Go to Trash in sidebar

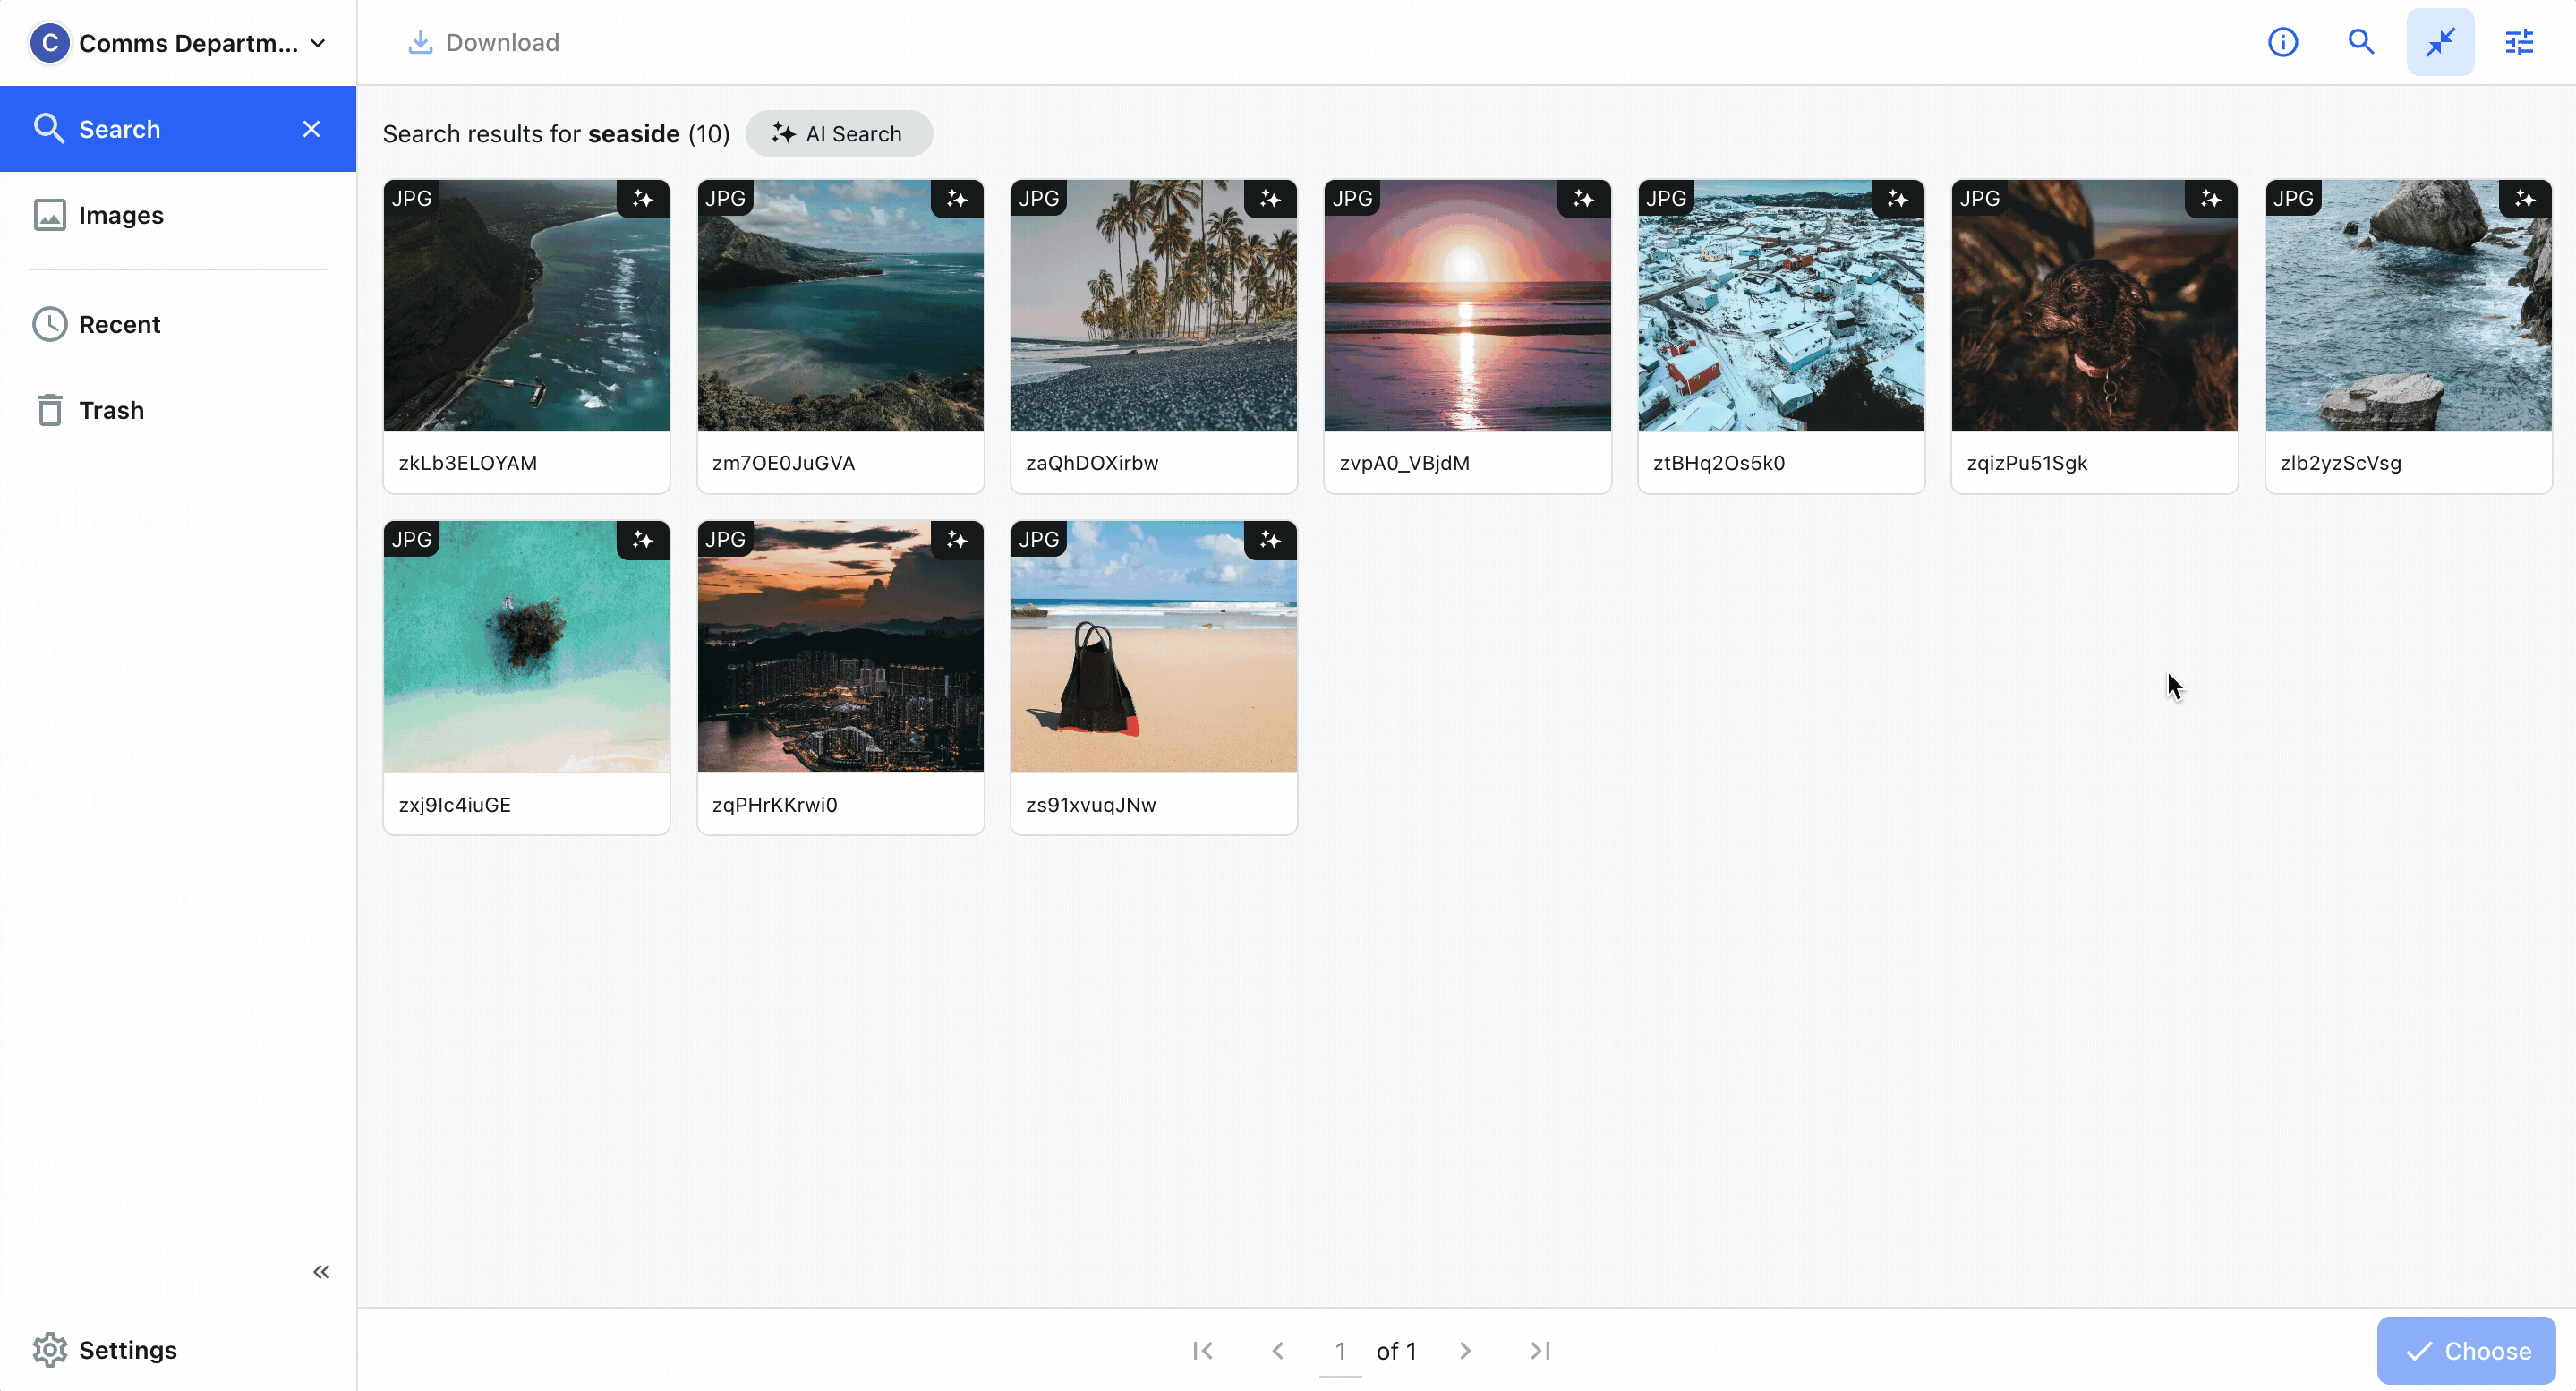pyautogui.click(x=111, y=410)
